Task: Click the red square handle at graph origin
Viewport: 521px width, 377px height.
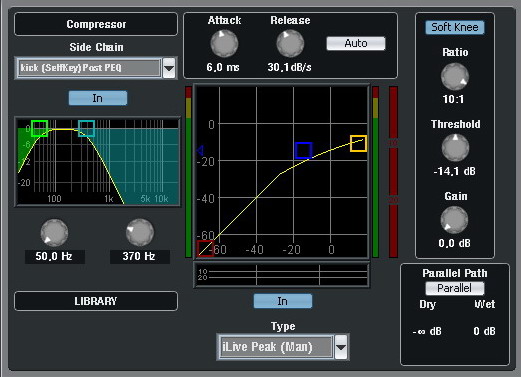Action: [205, 248]
